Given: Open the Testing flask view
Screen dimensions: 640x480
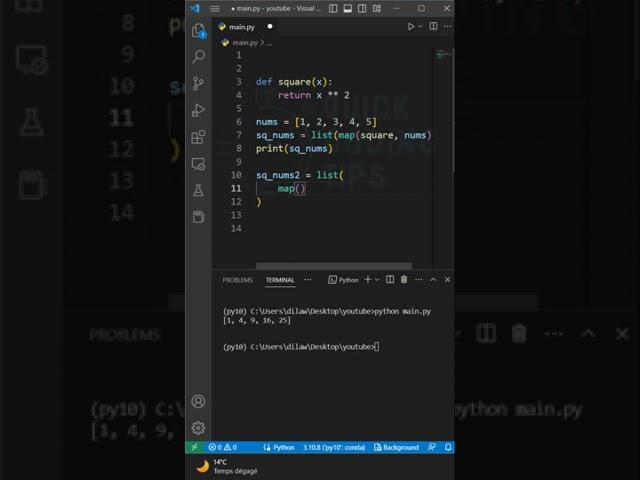Looking at the screenshot, I should [x=198, y=190].
